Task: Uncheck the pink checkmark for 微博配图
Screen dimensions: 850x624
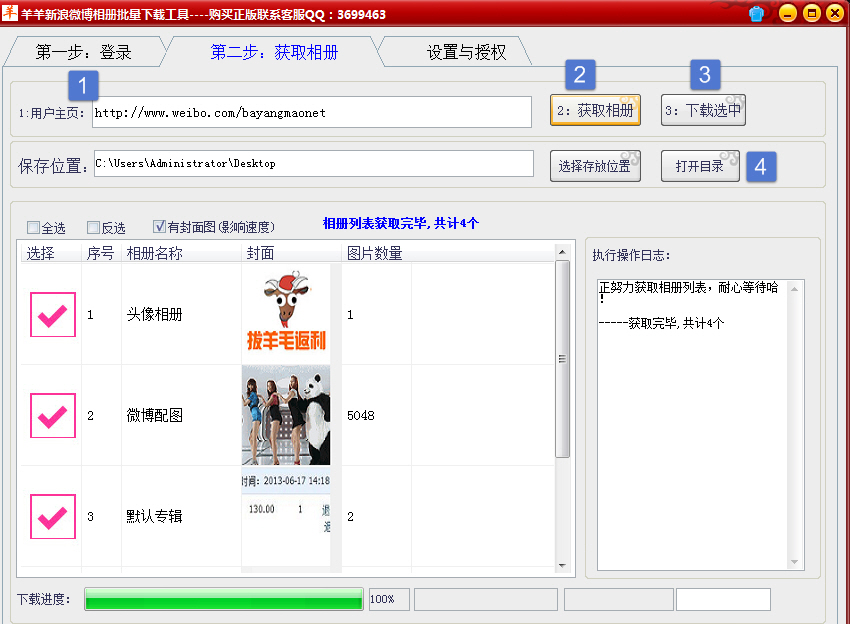Action: click(x=52, y=416)
